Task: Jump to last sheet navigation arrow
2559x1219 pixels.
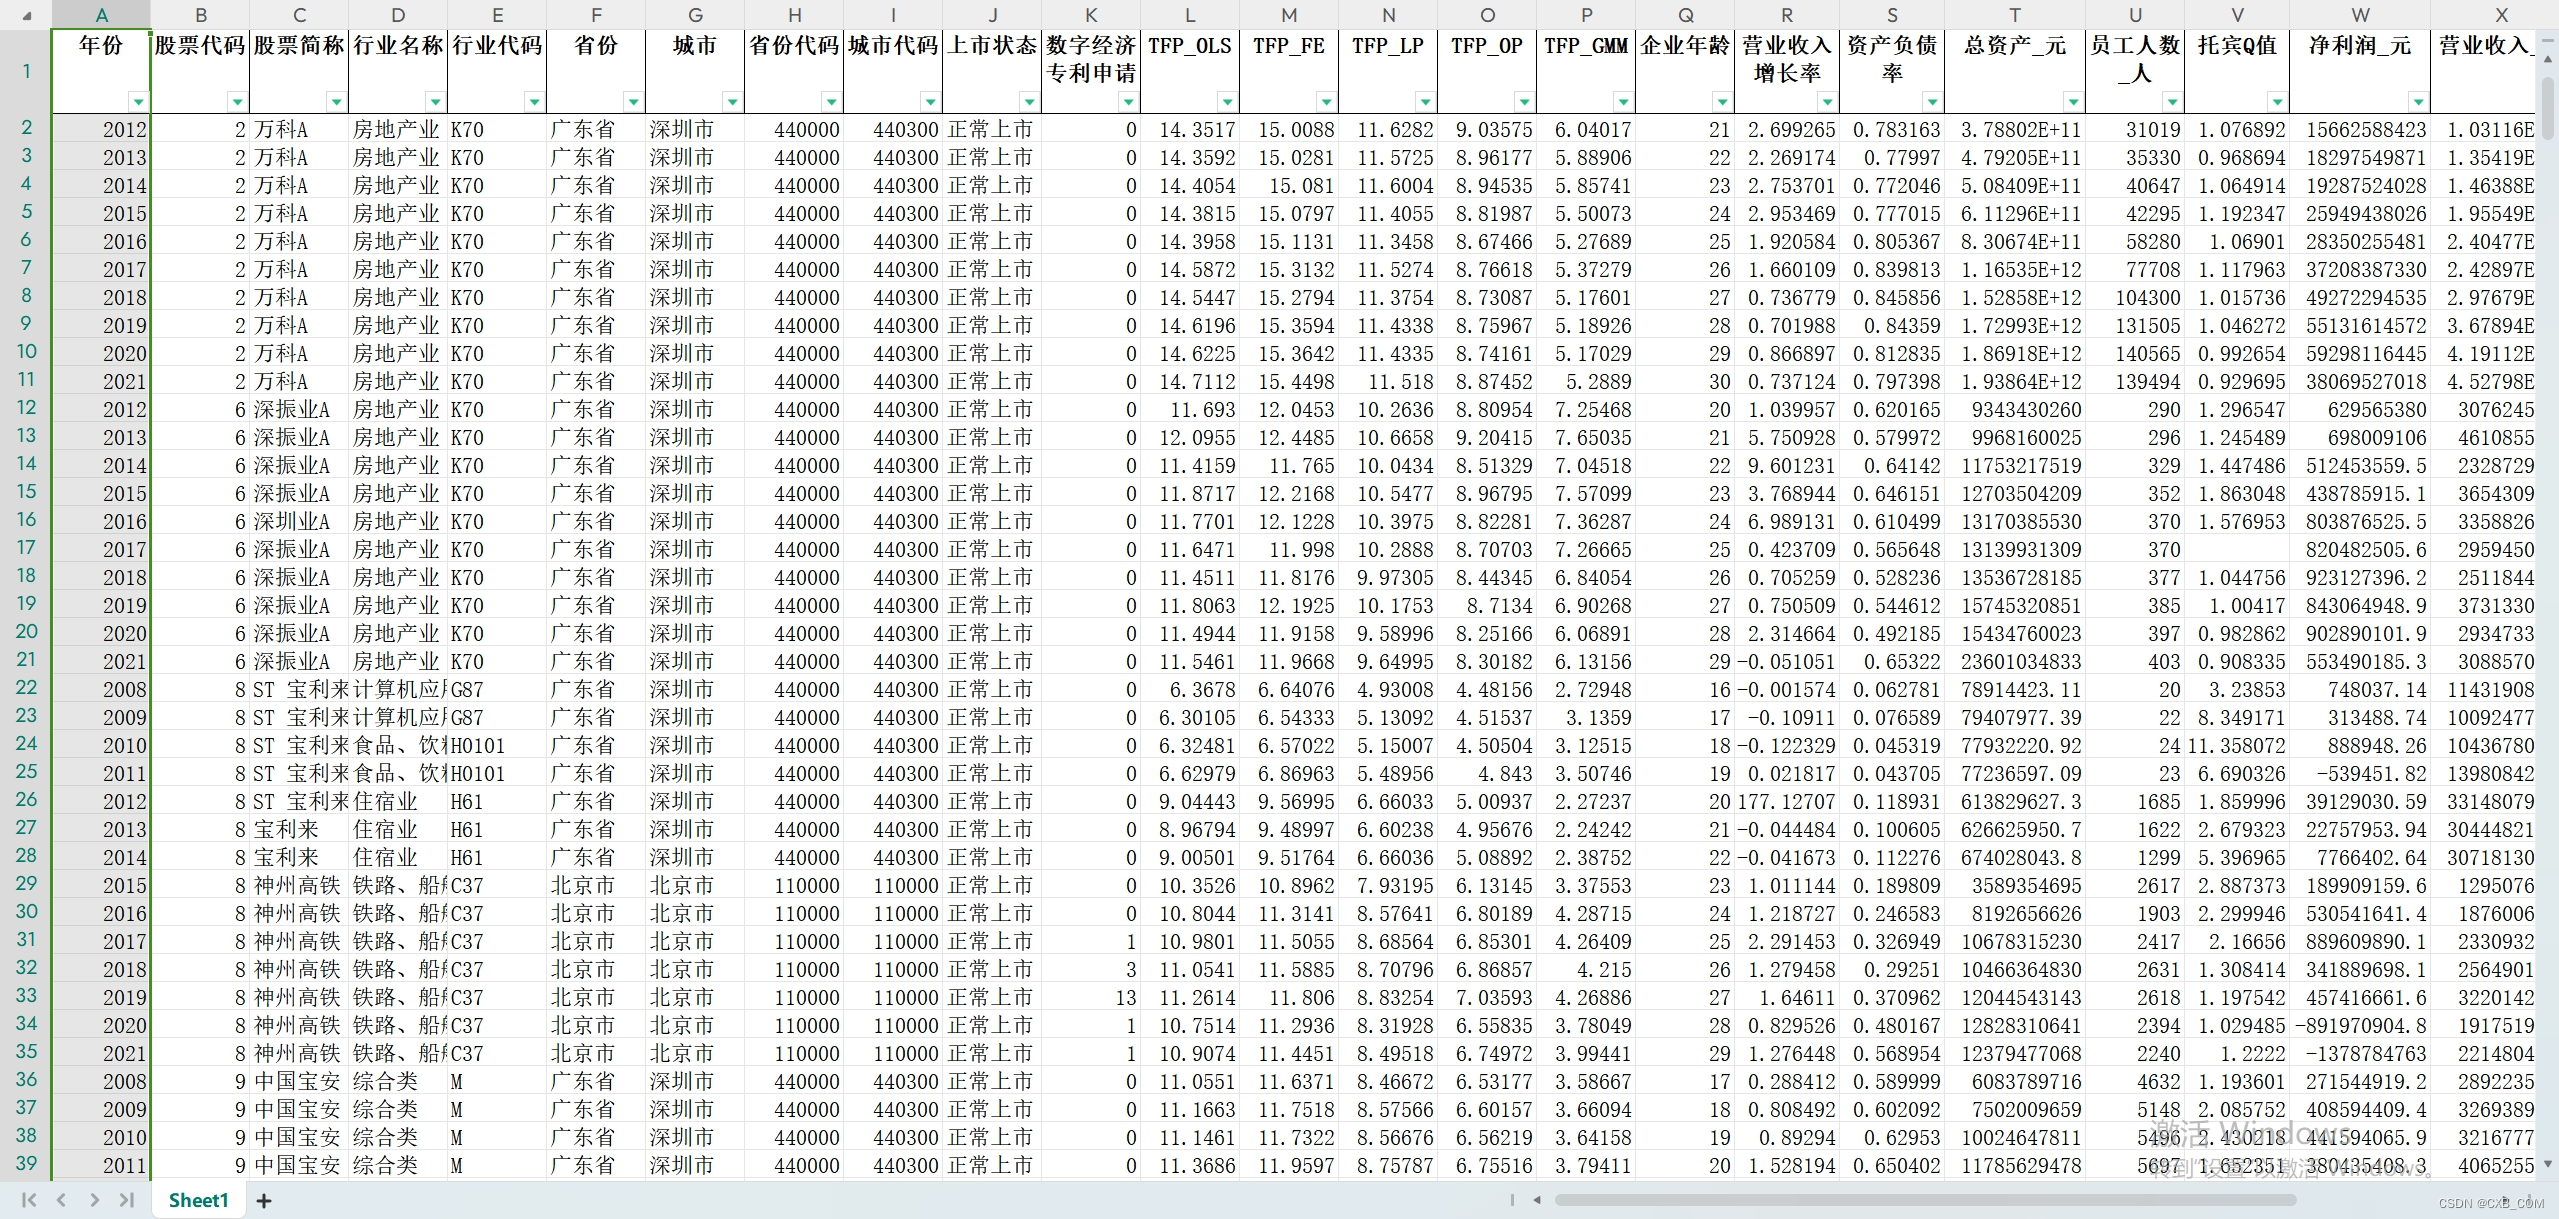Action: [x=127, y=1200]
